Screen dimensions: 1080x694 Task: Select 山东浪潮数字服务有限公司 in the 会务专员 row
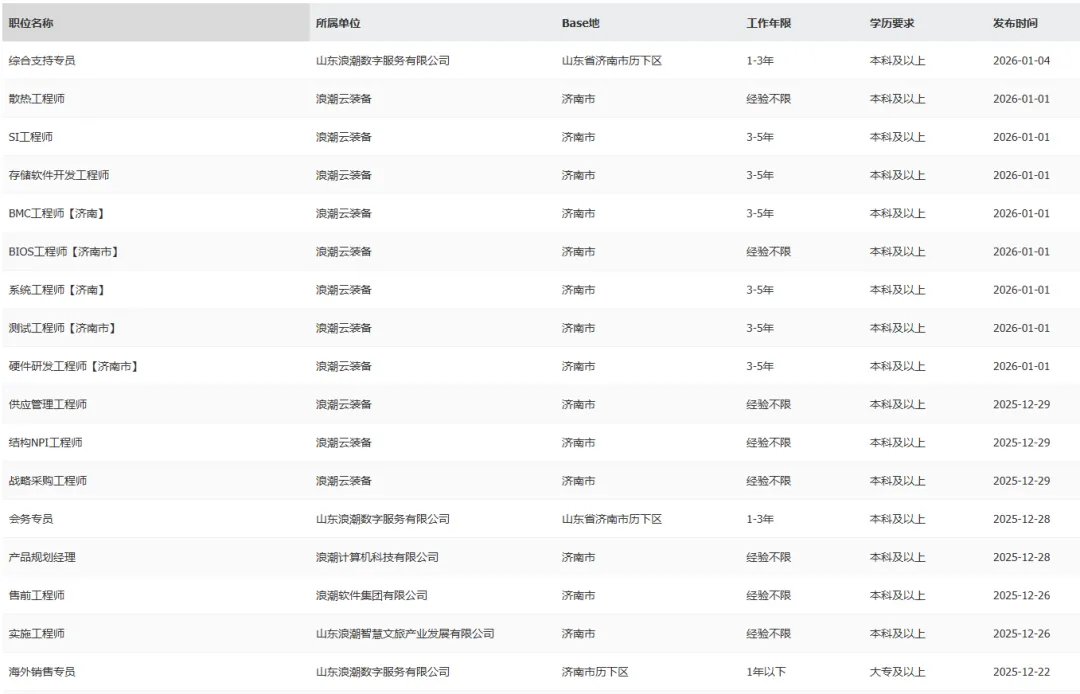pos(383,519)
